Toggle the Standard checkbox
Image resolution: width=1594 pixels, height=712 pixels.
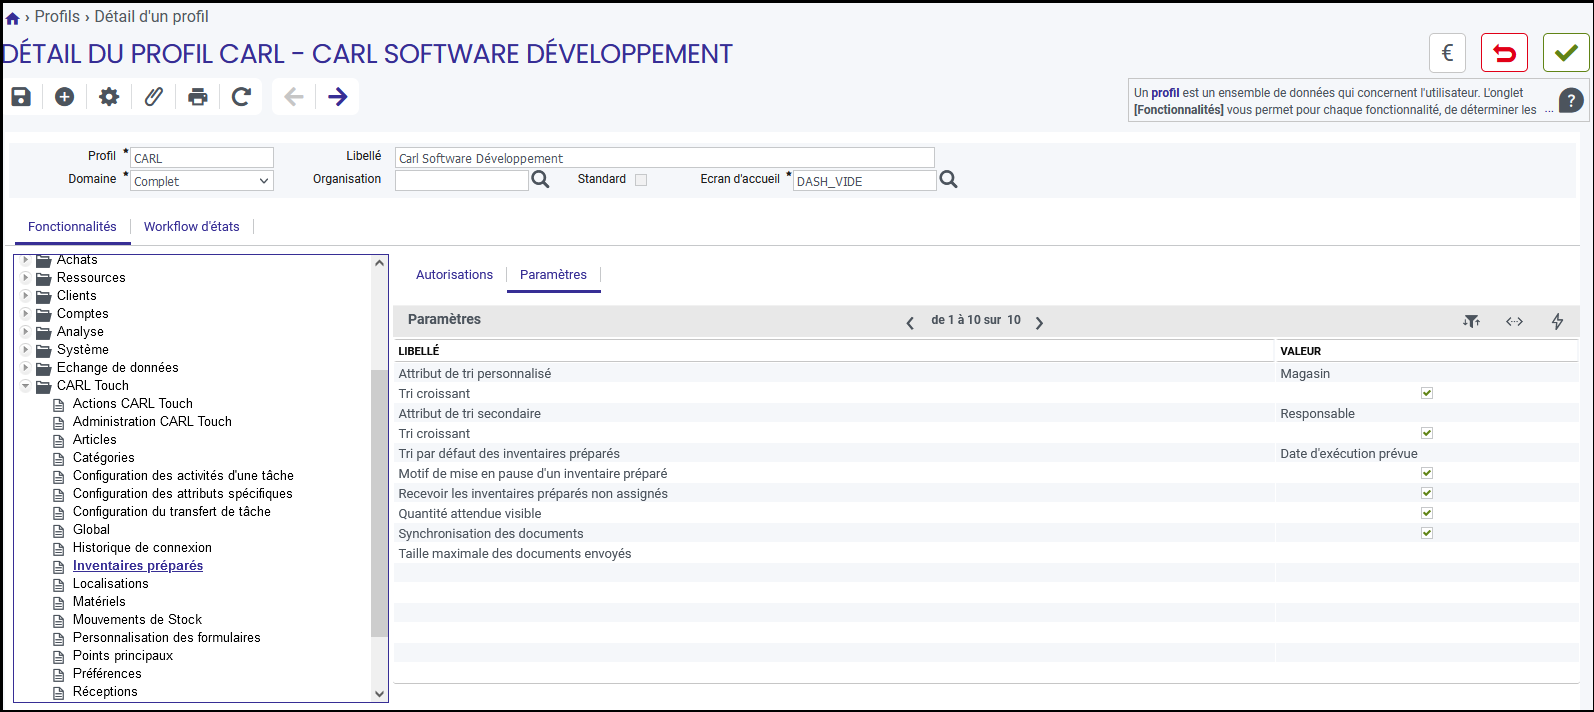641,180
